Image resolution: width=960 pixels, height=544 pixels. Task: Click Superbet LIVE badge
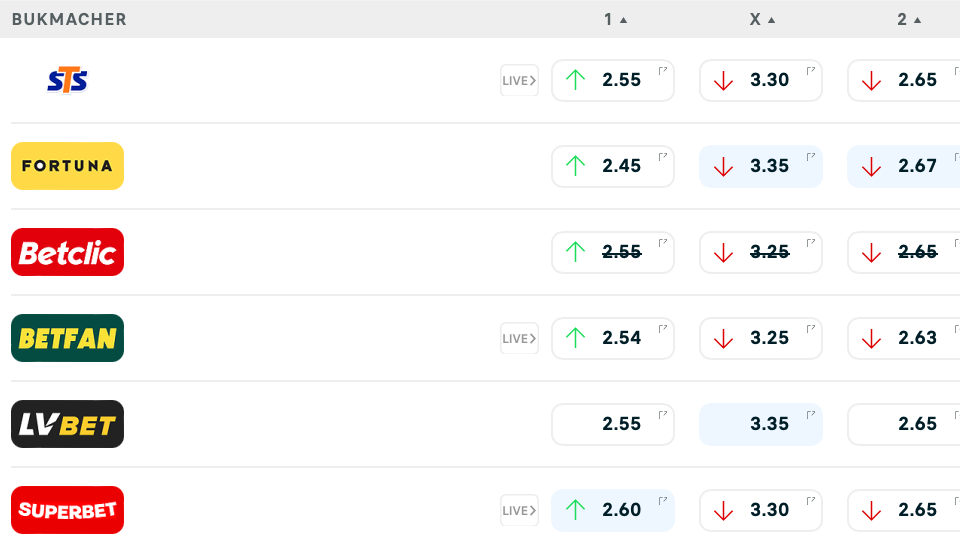pos(519,510)
